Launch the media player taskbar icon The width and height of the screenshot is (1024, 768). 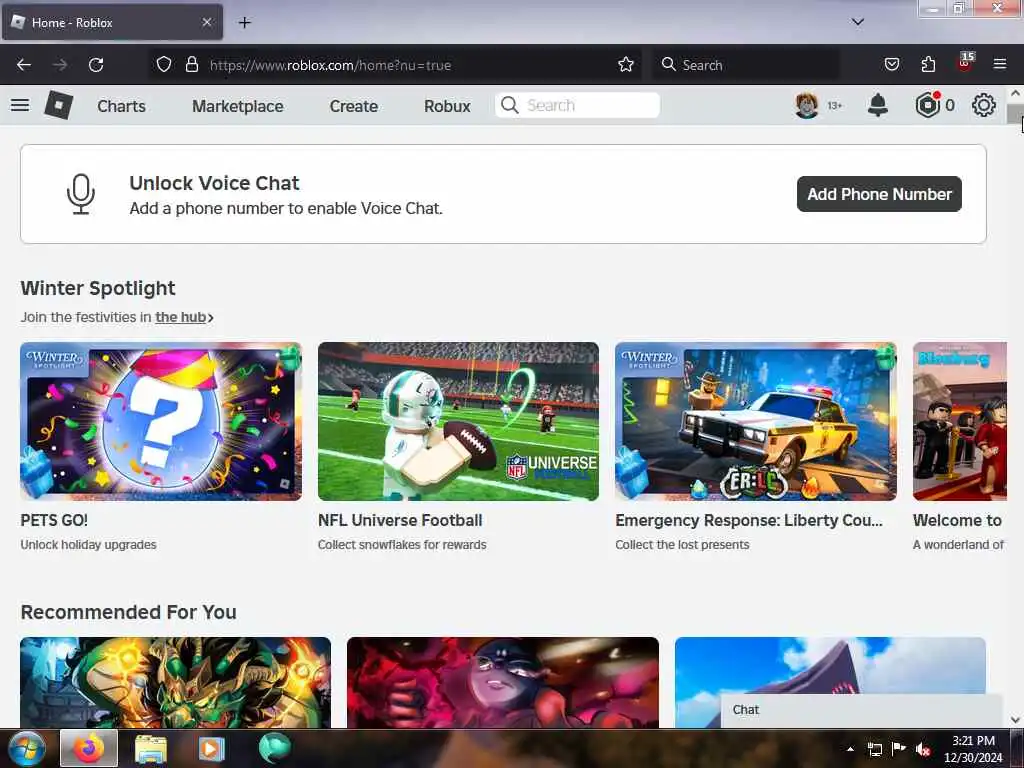212,748
